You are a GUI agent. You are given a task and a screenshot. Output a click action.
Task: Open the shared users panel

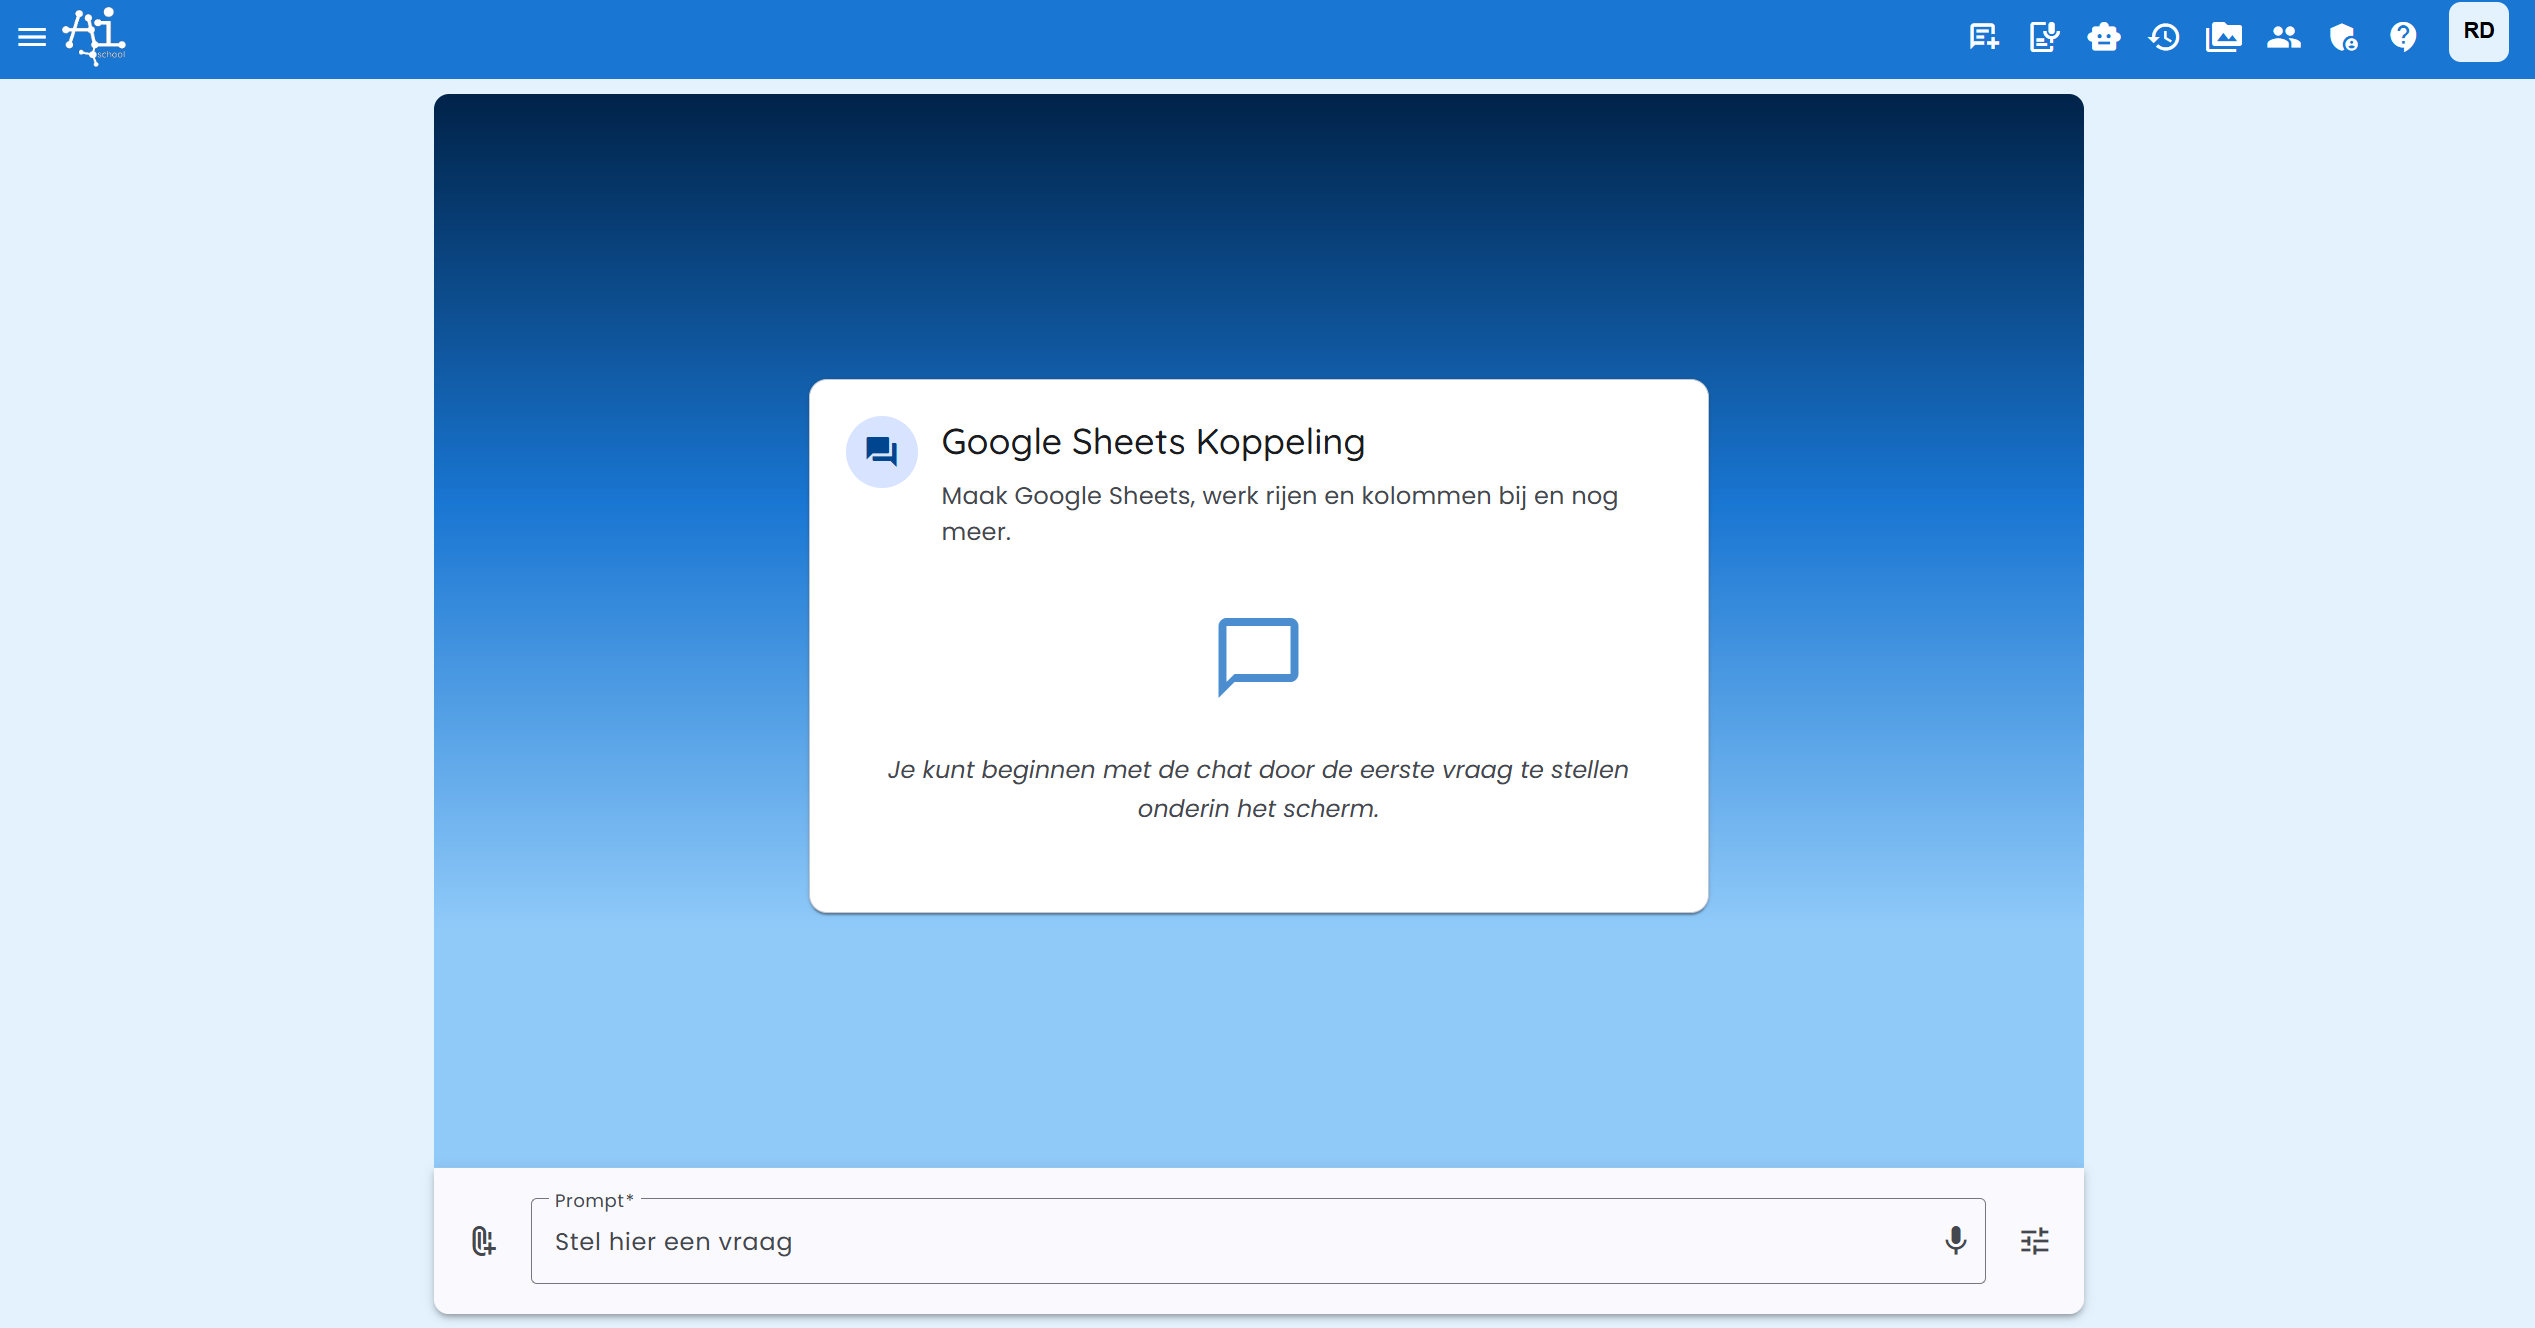click(x=2283, y=37)
